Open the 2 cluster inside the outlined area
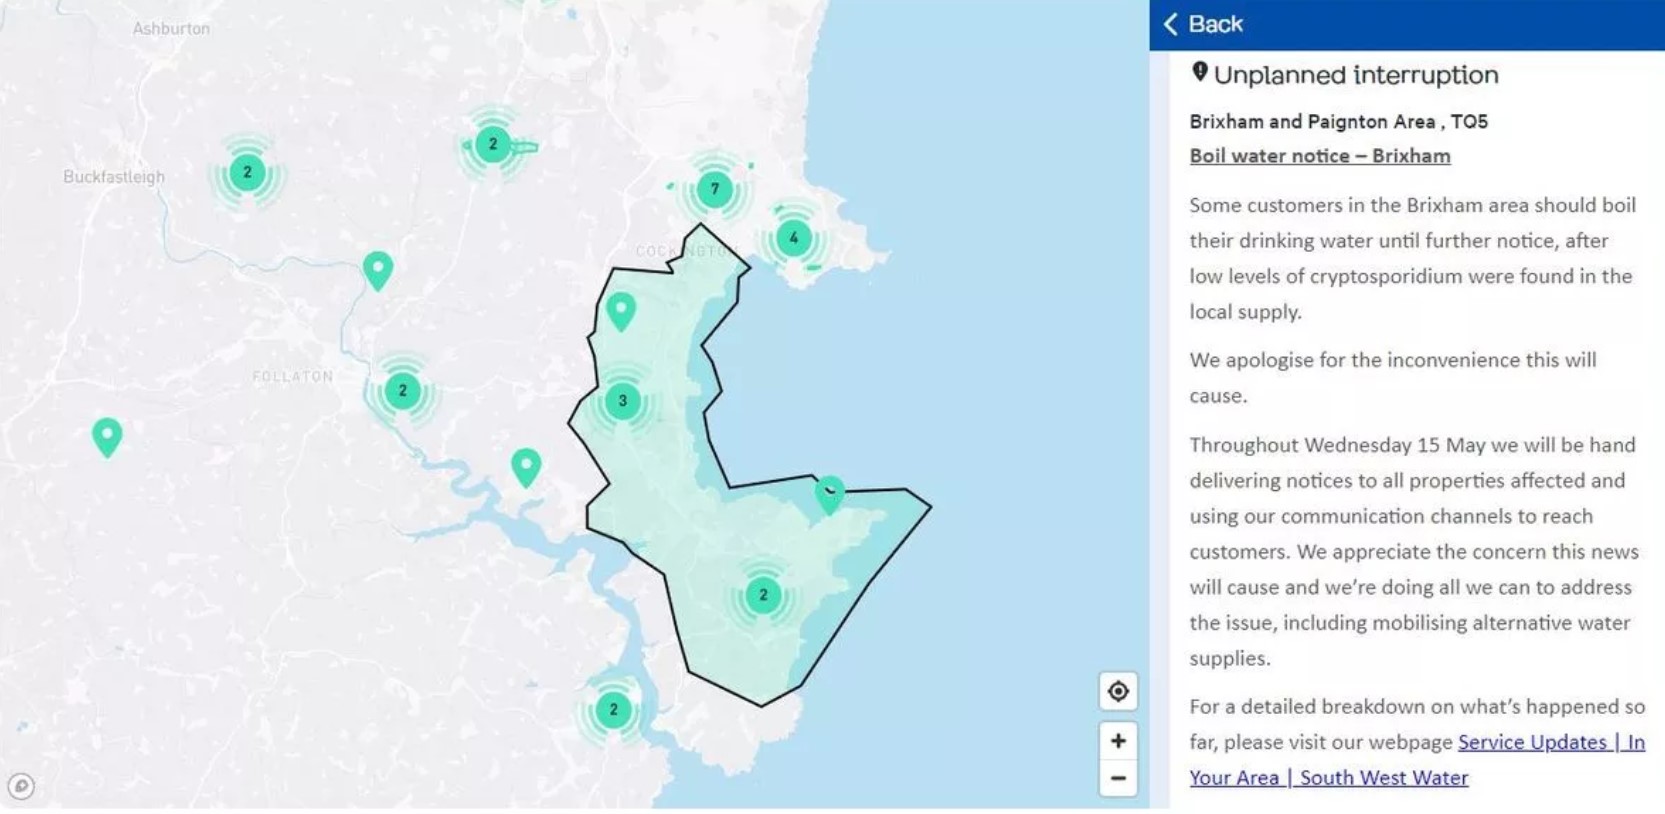Image resolution: width=1665 pixels, height=814 pixels. [763, 595]
